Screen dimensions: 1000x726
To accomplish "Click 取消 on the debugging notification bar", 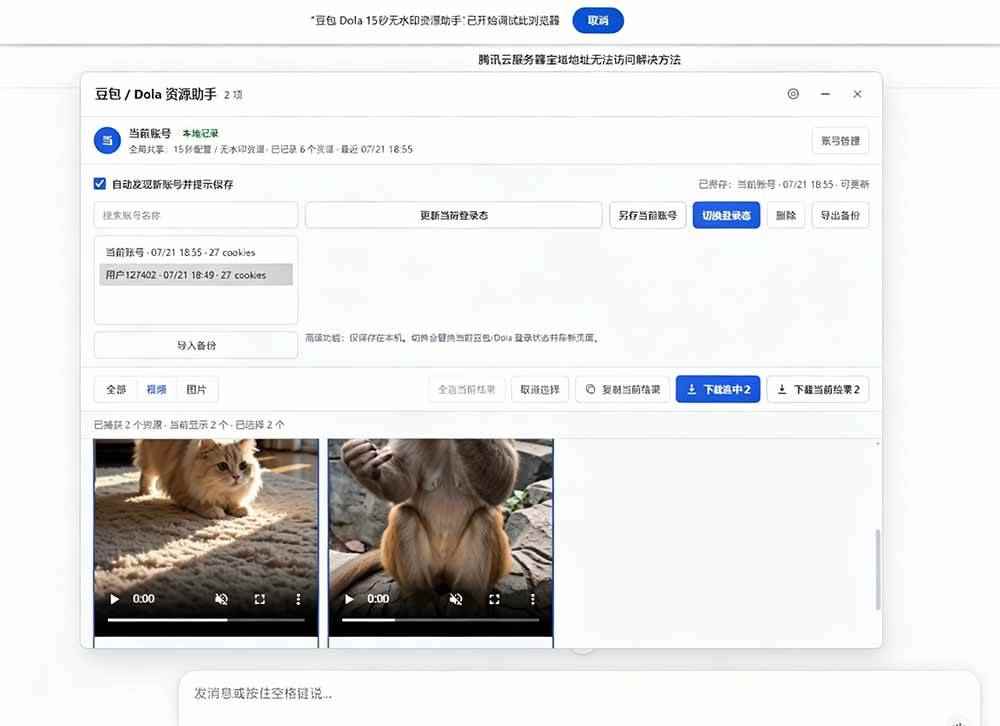I will click(x=598, y=20).
